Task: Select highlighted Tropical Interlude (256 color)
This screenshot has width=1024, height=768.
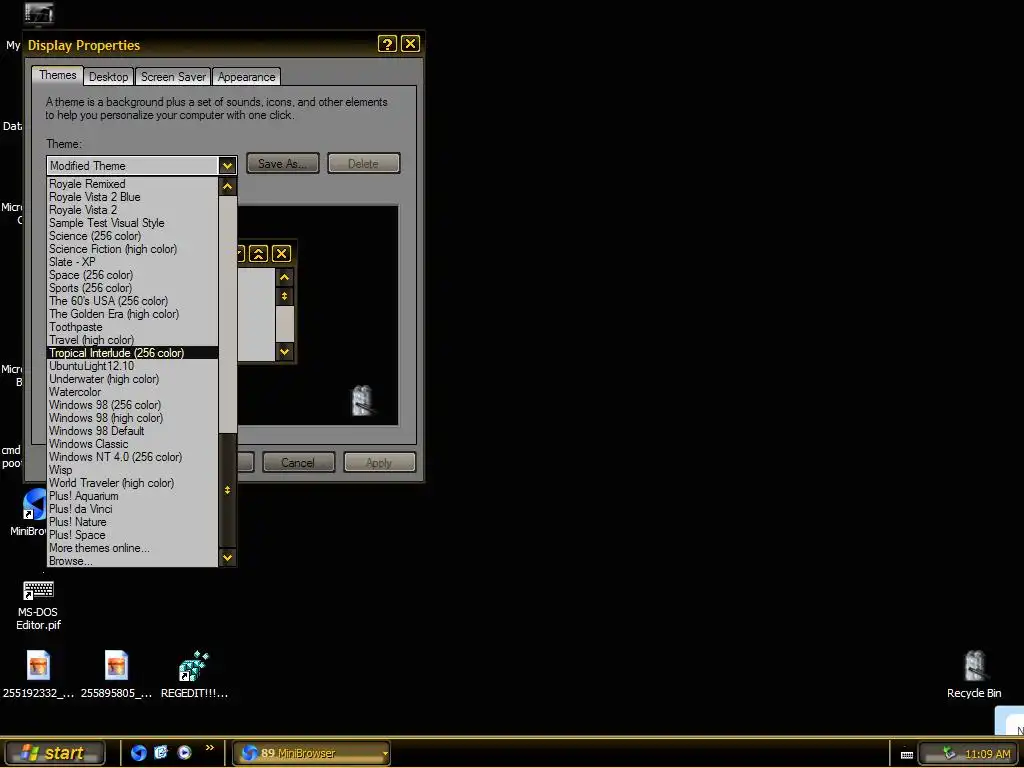Action: (x=133, y=353)
